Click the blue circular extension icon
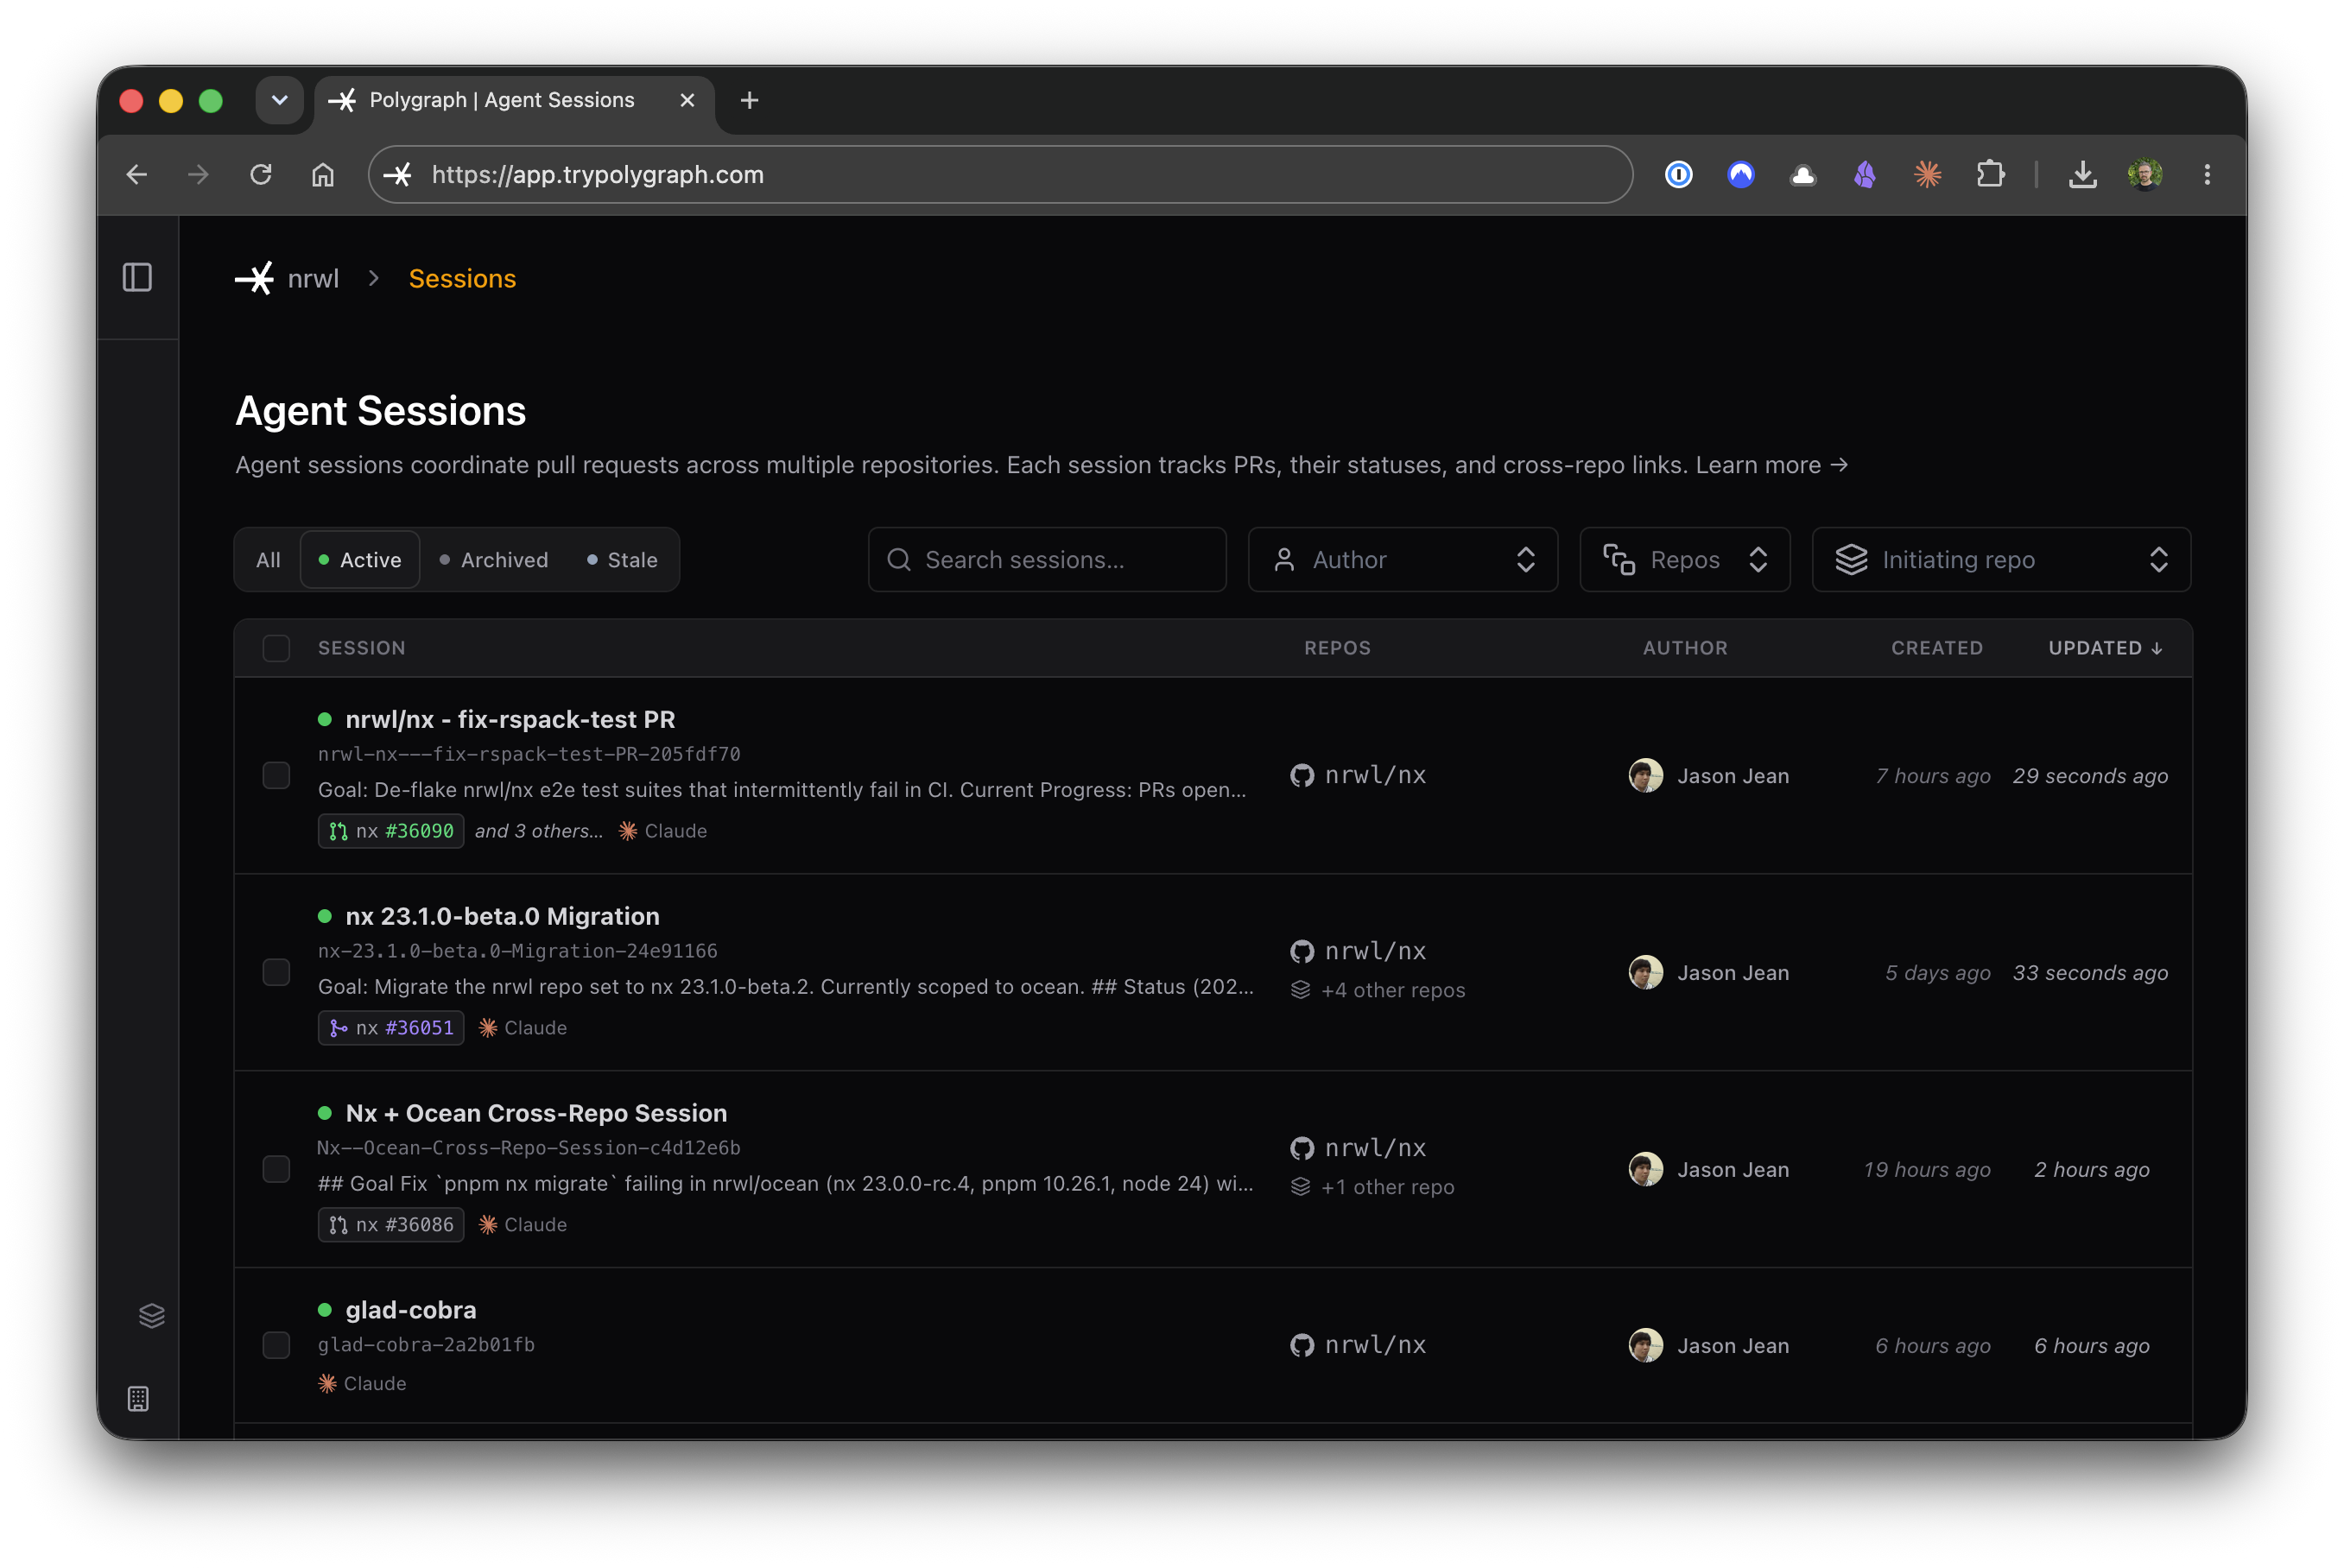Viewport: 2344px width, 1568px height. (1740, 175)
